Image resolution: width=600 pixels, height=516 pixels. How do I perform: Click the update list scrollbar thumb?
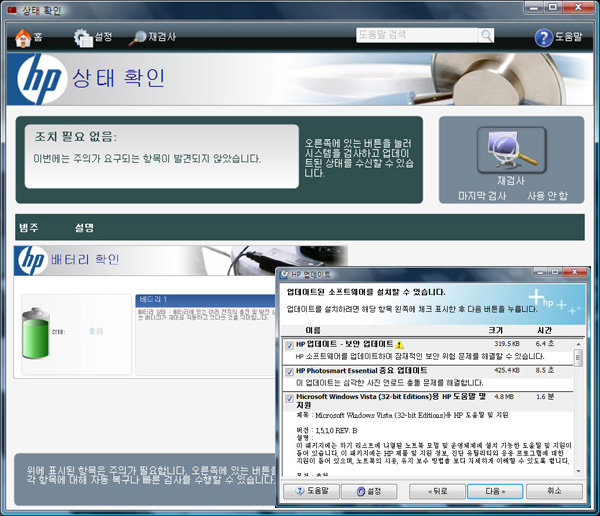point(579,358)
